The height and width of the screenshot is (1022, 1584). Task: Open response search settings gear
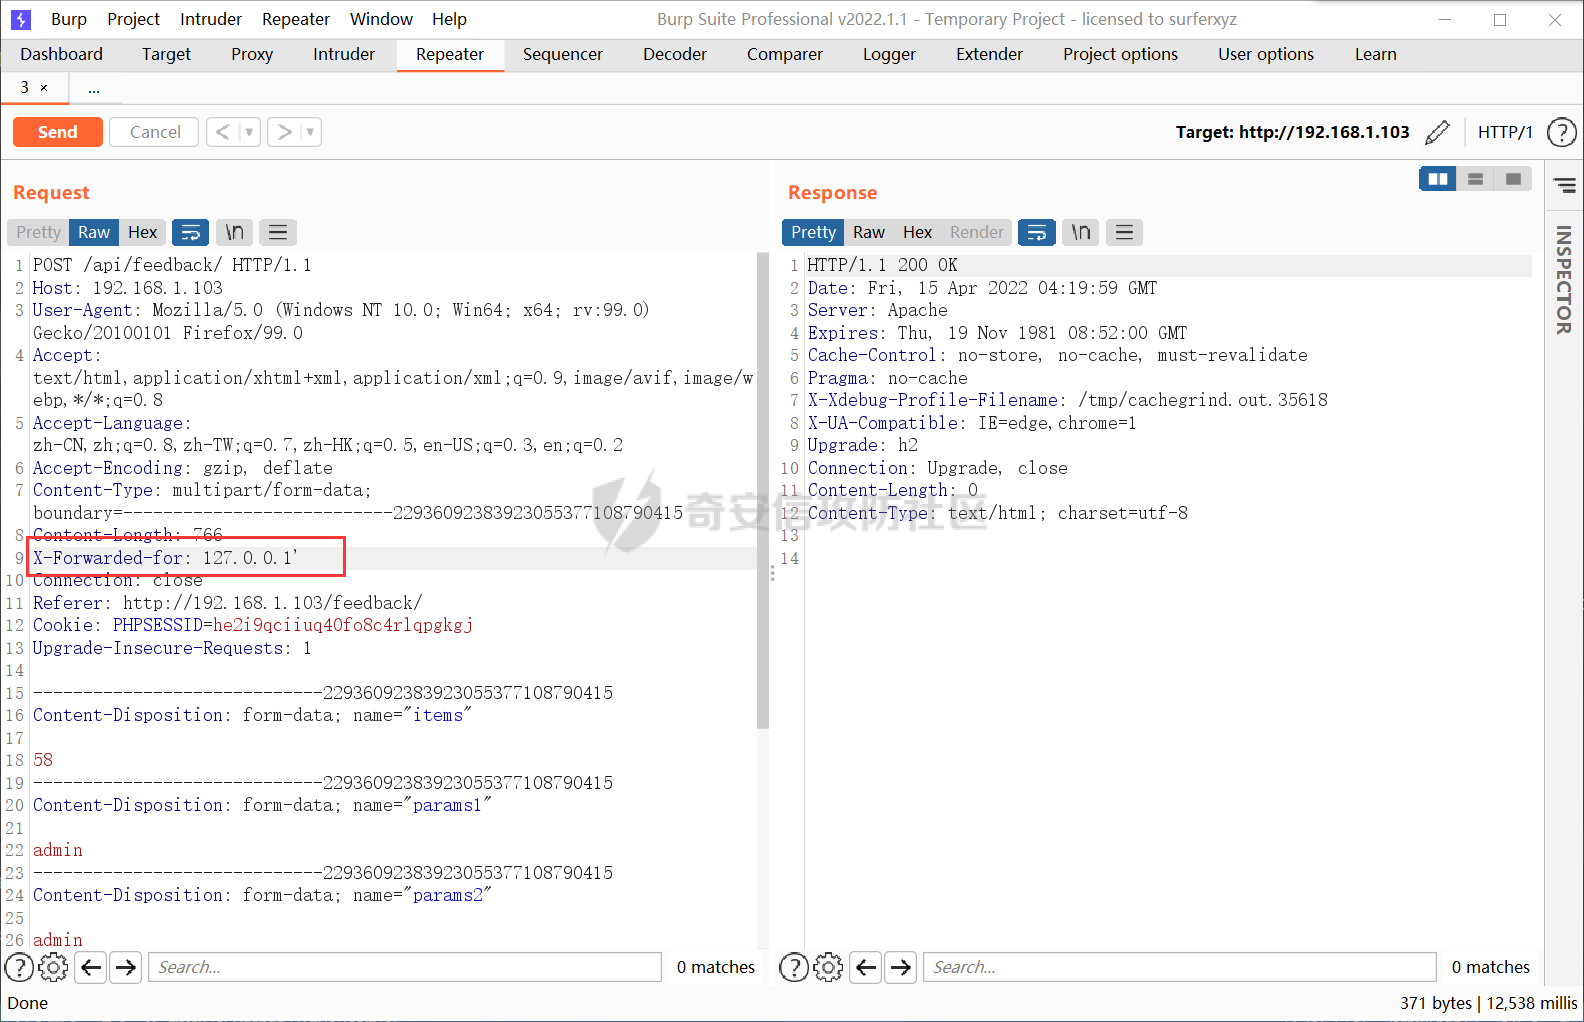pyautogui.click(x=828, y=967)
